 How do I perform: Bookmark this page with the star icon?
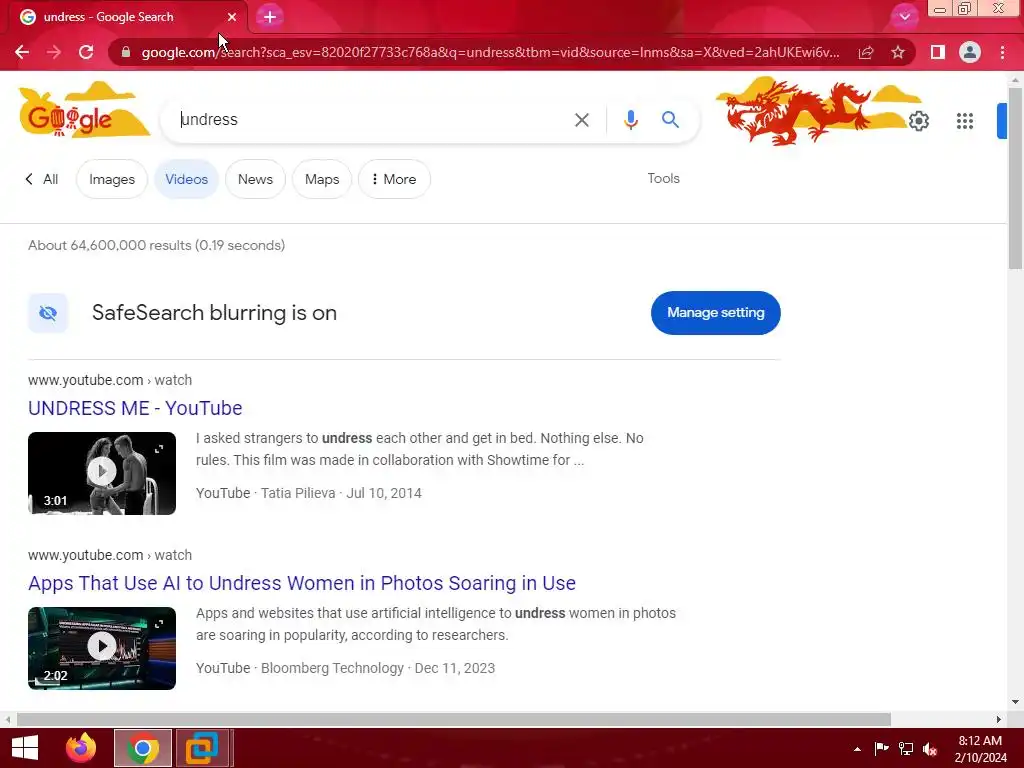(898, 52)
